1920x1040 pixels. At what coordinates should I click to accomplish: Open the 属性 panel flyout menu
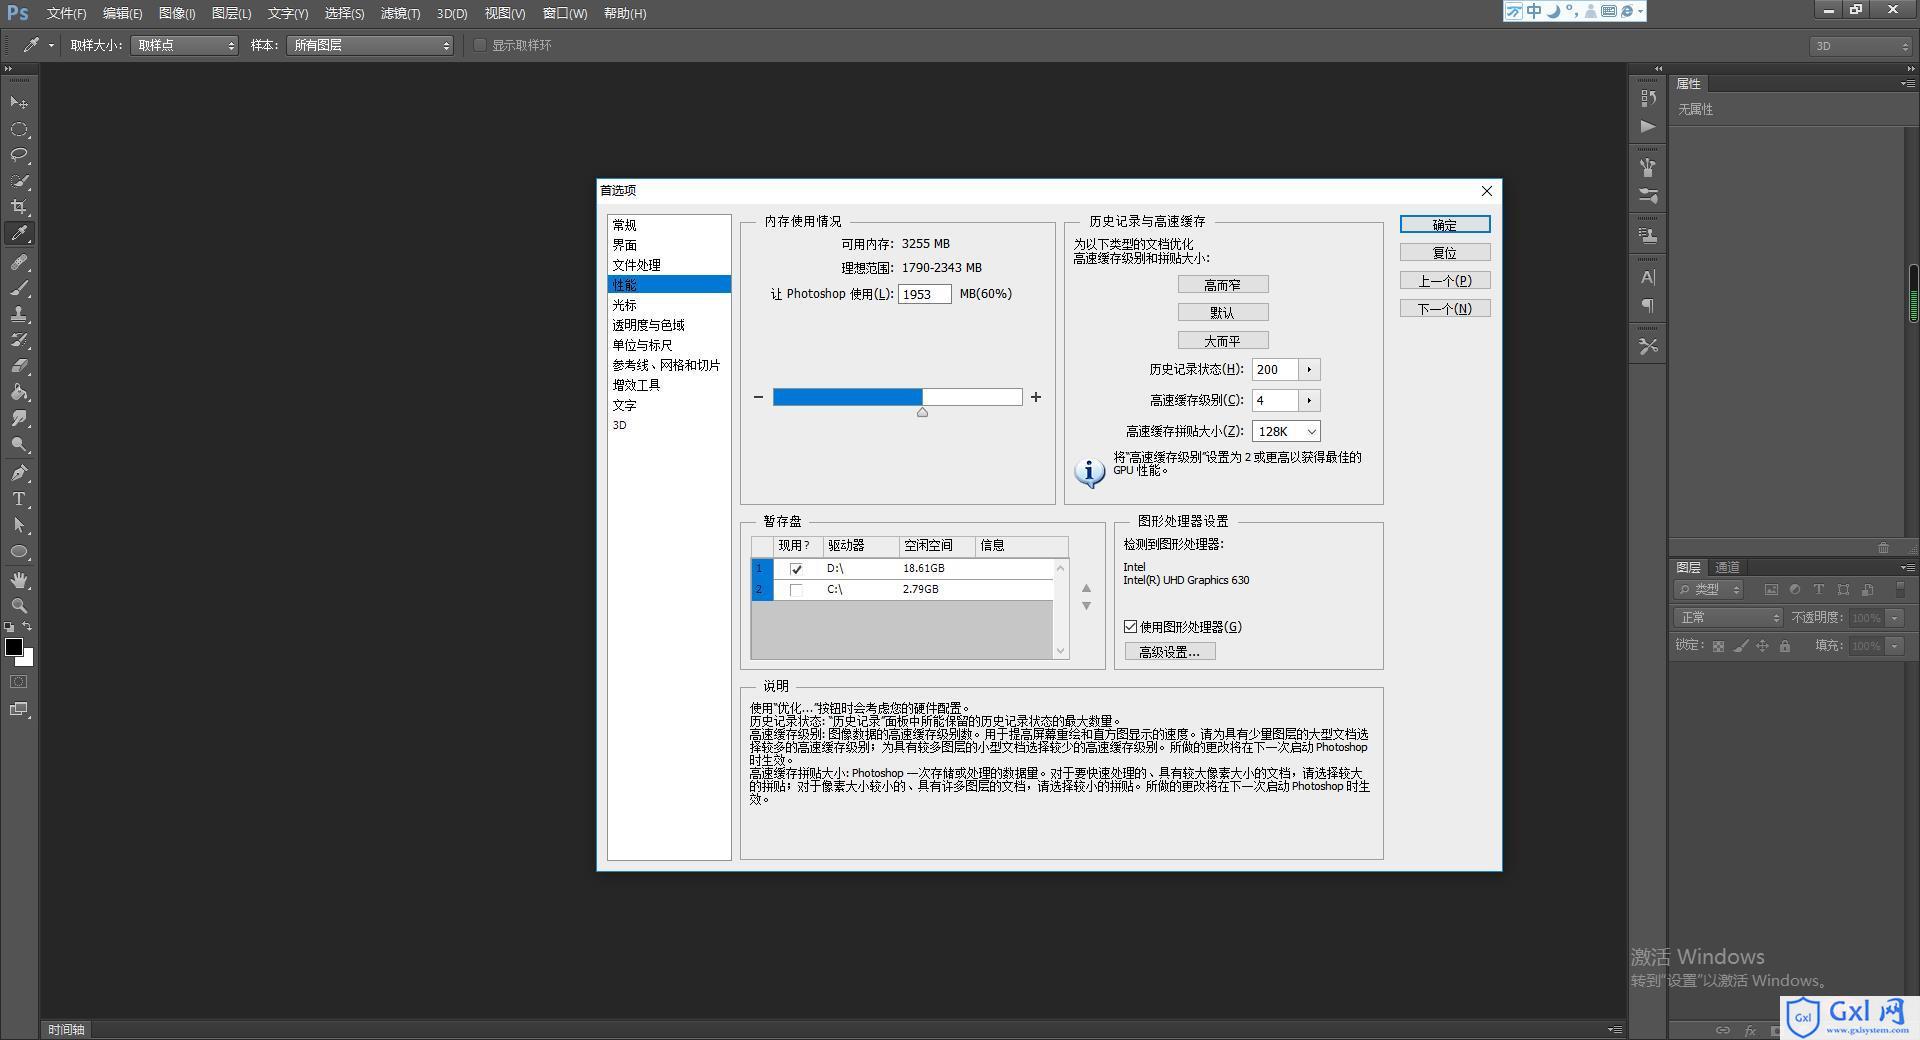1906,84
